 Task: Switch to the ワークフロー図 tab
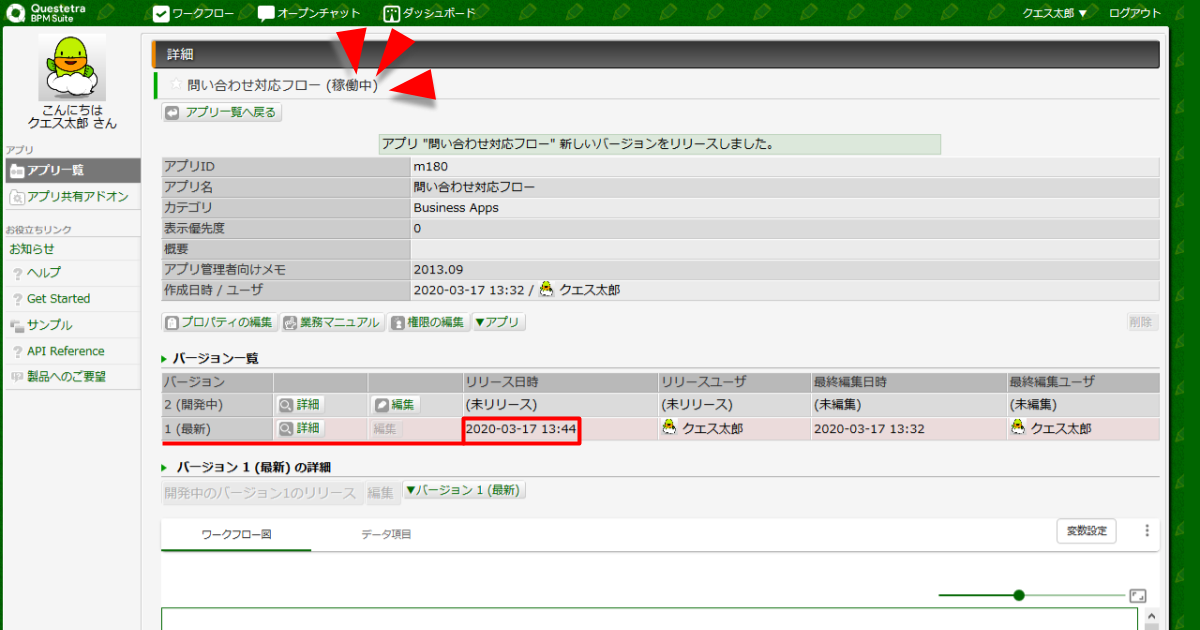pos(236,534)
